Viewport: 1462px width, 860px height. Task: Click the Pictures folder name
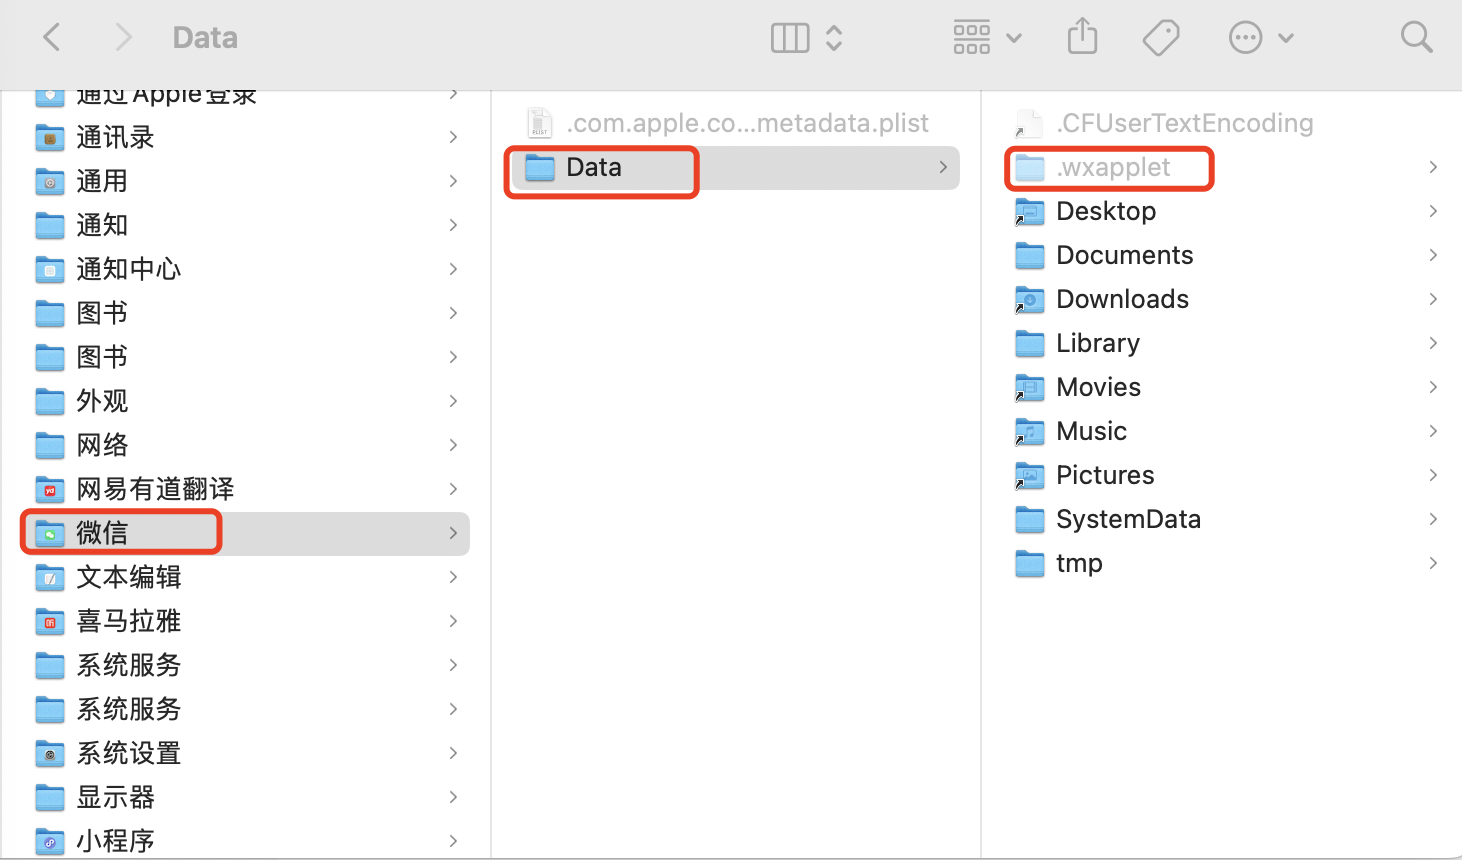point(1105,475)
